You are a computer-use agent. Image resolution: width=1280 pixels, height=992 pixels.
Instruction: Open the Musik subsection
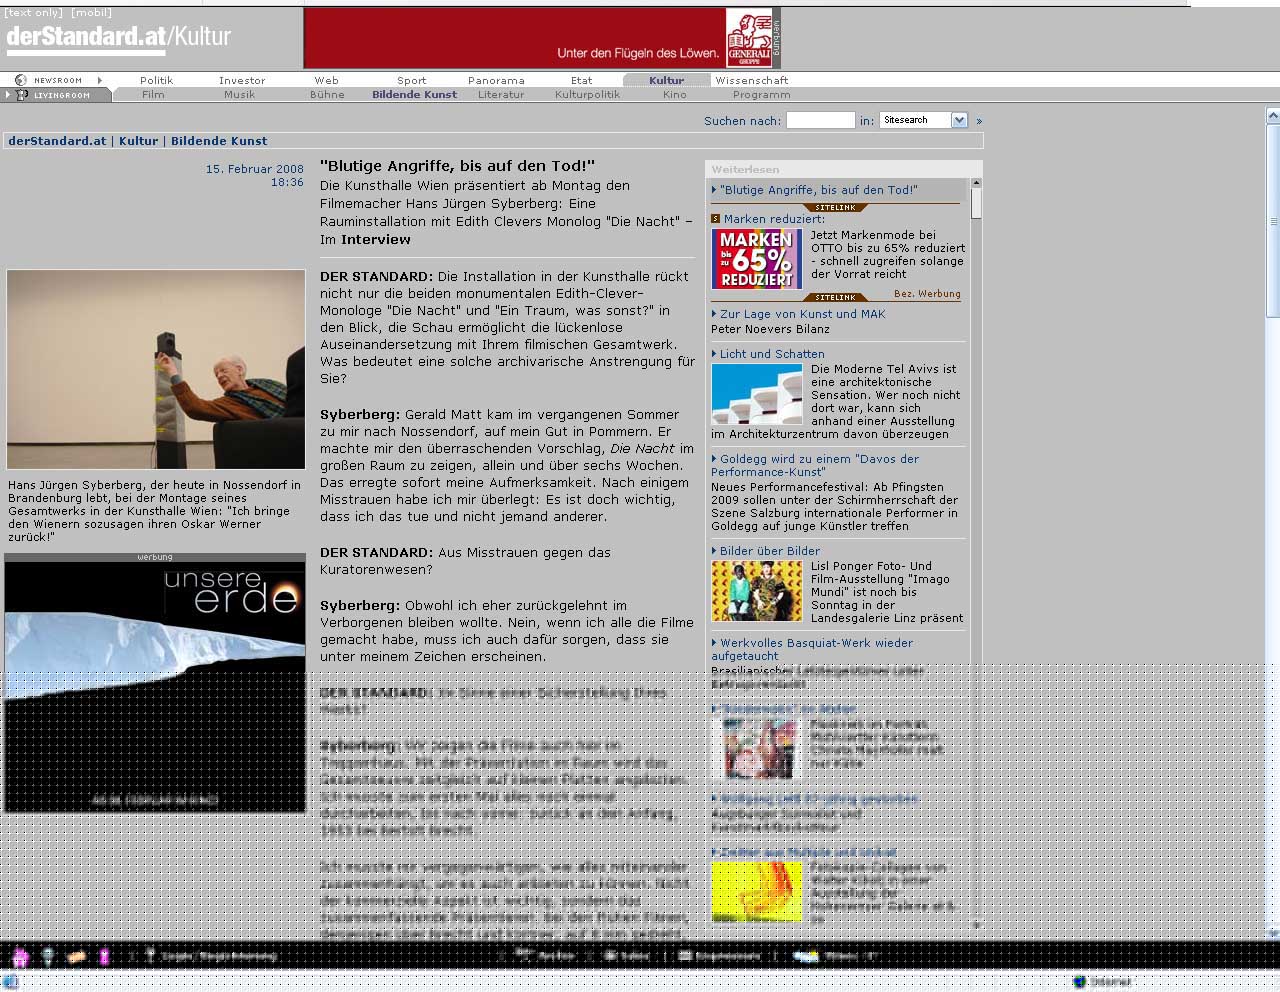click(239, 95)
